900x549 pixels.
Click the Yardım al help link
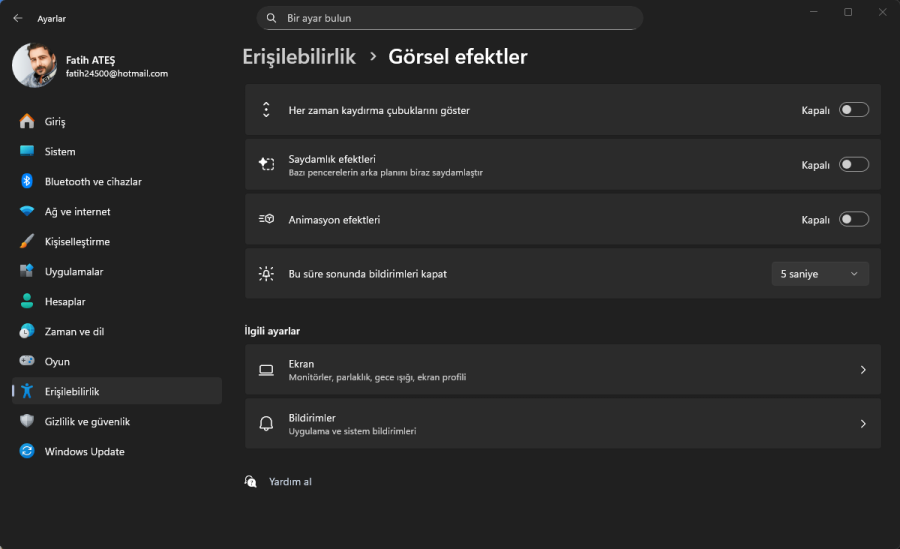[290, 481]
